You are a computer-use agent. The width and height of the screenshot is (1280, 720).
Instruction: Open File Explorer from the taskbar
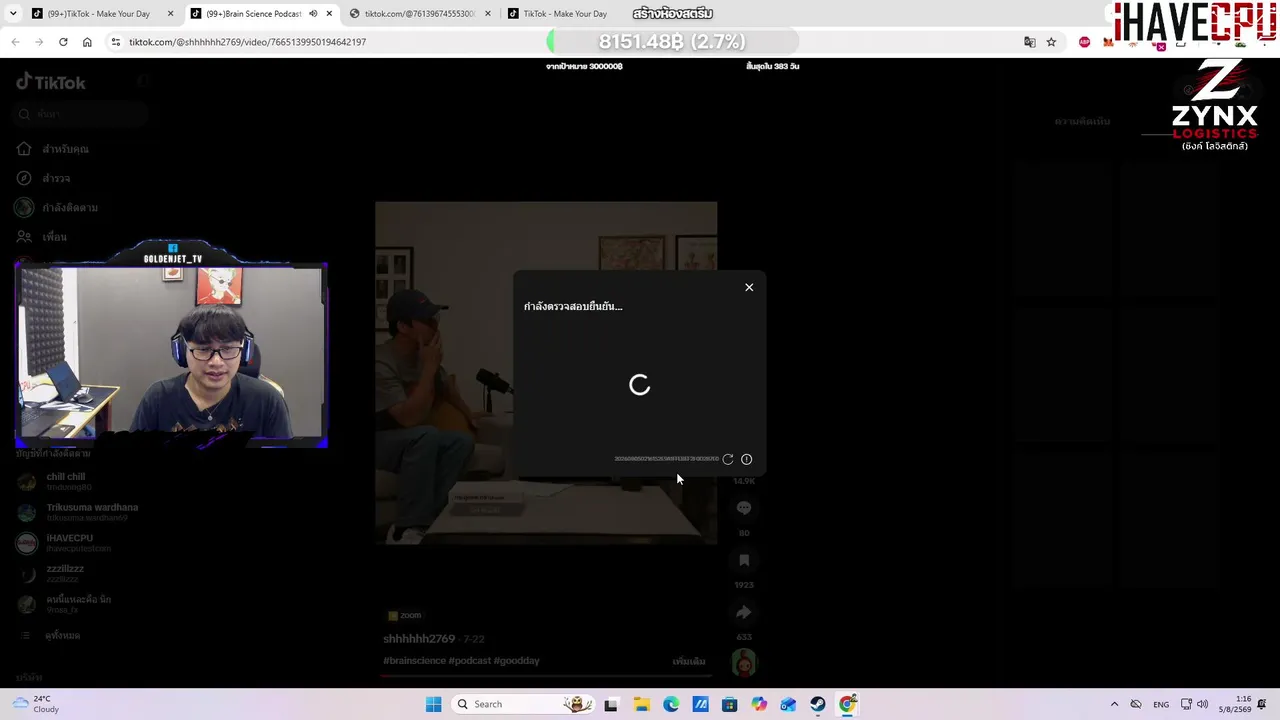[641, 704]
